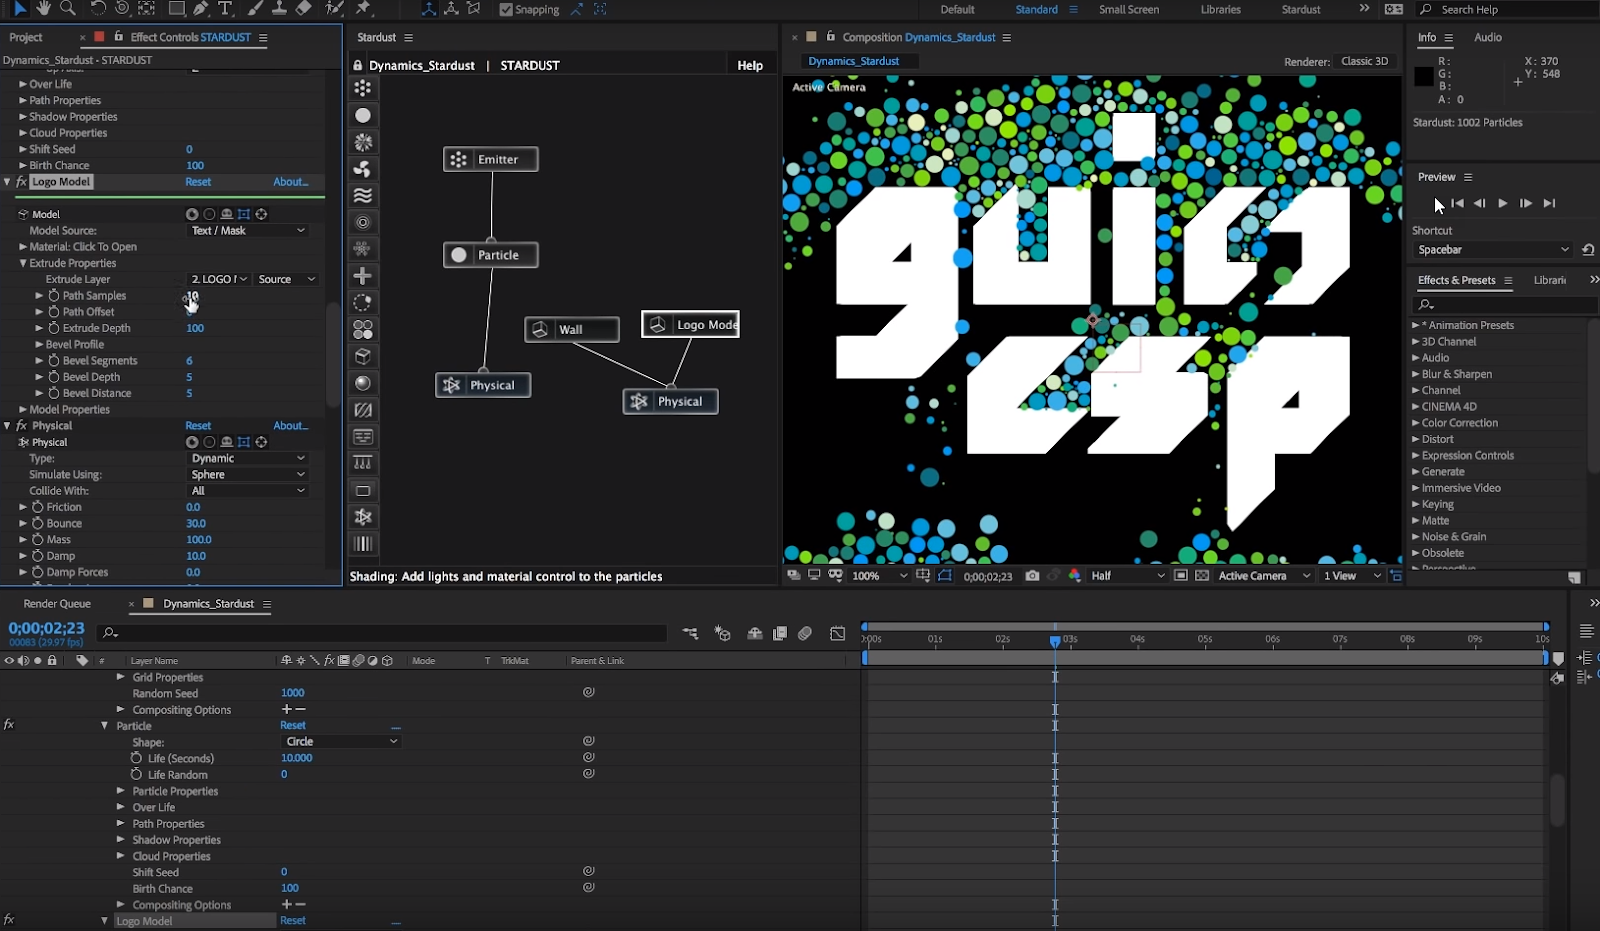Toggle Mask and Shape Path Visibility
This screenshot has height=931, width=1600.
click(x=945, y=575)
